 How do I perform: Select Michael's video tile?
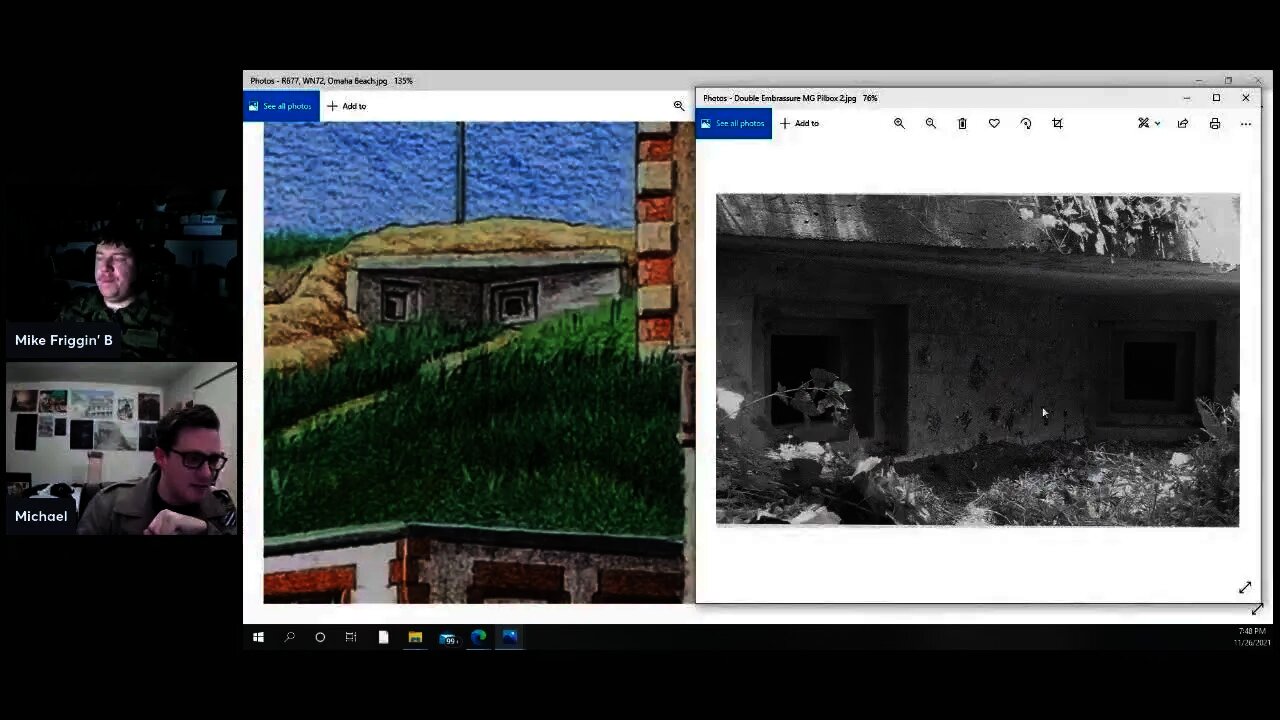[121, 449]
